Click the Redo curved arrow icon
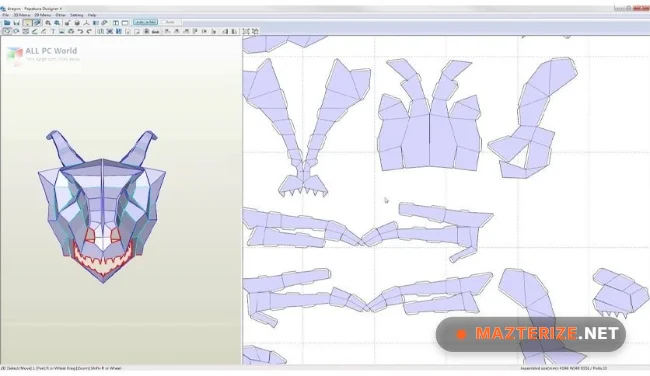 [x=90, y=31]
